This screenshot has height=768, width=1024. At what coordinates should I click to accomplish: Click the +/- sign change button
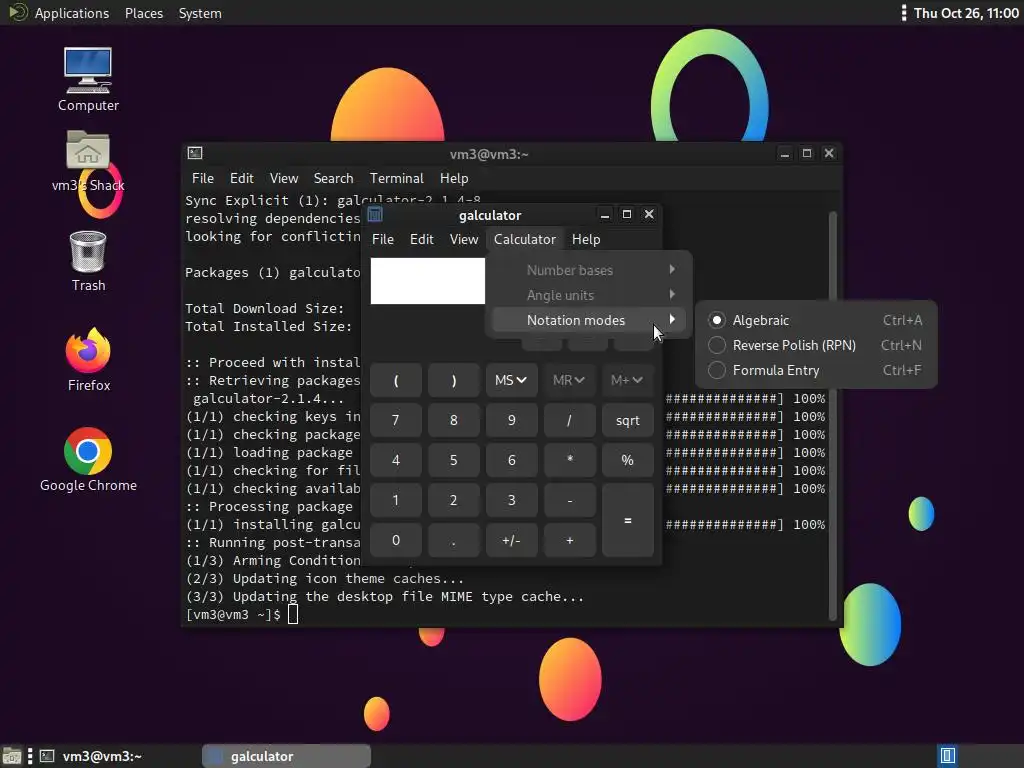[x=511, y=540]
